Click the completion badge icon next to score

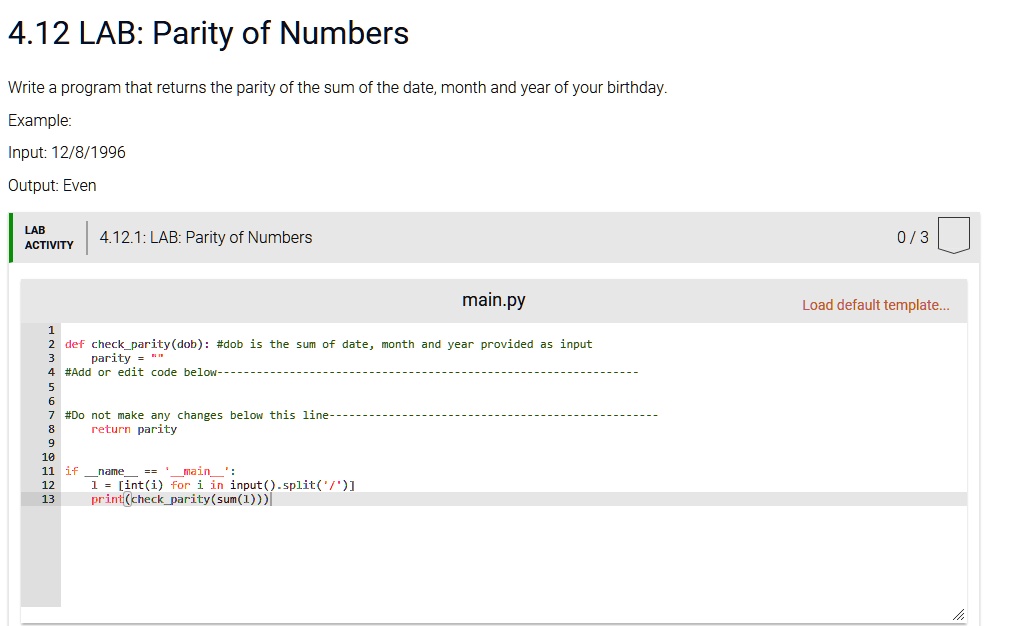(x=955, y=236)
